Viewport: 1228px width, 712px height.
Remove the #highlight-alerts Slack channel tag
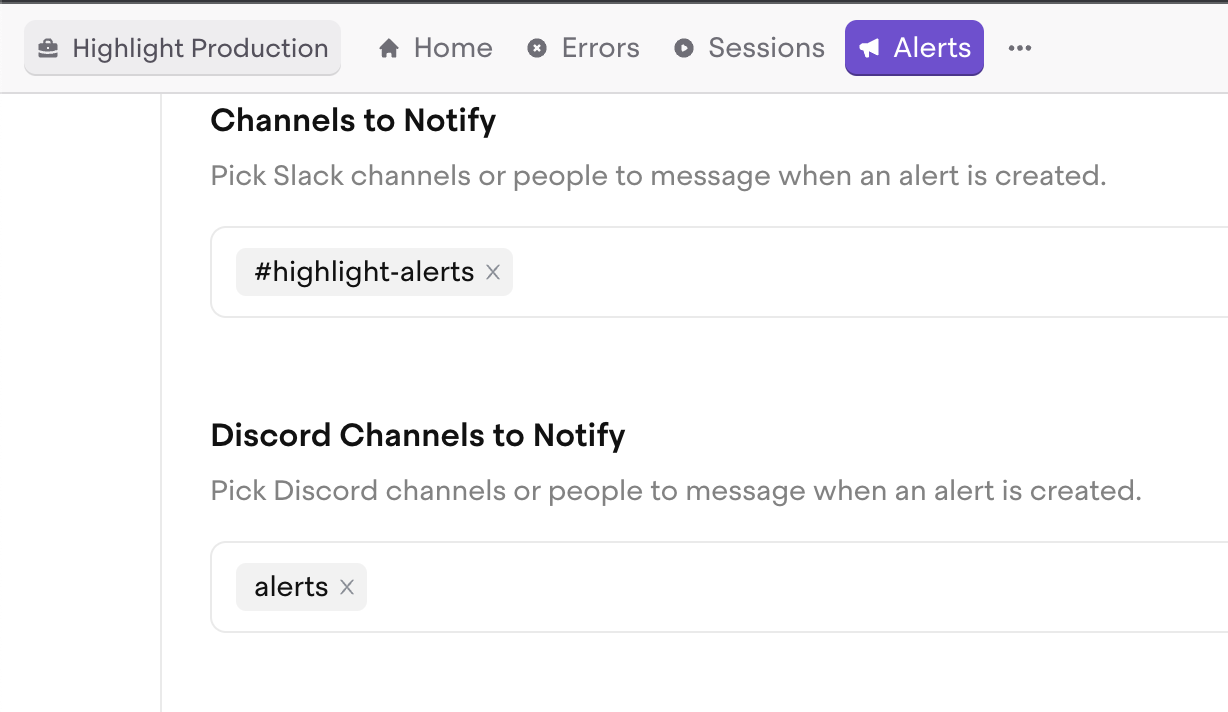493,272
